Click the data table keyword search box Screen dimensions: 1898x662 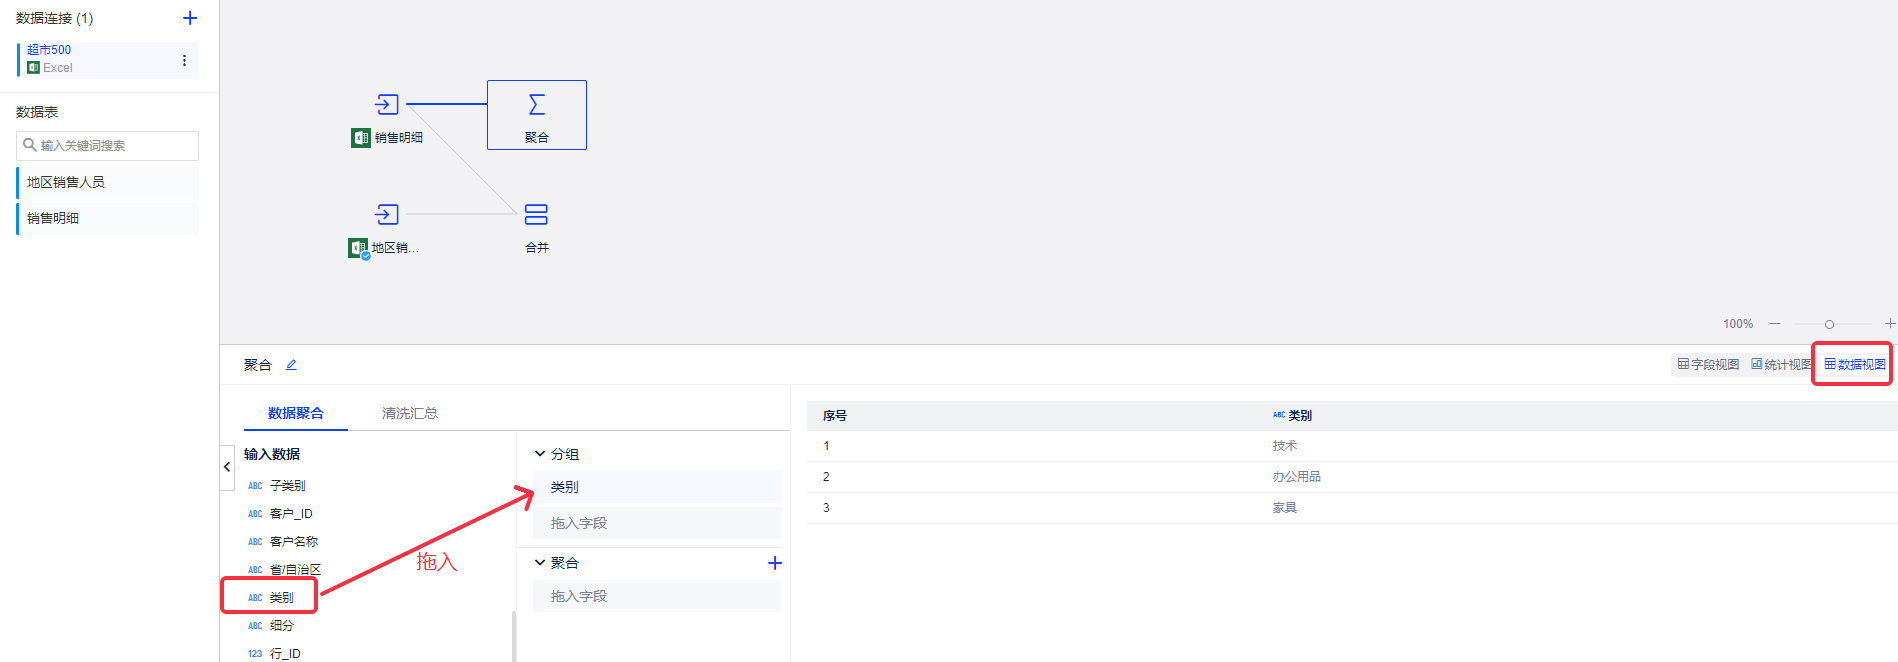tap(108, 146)
